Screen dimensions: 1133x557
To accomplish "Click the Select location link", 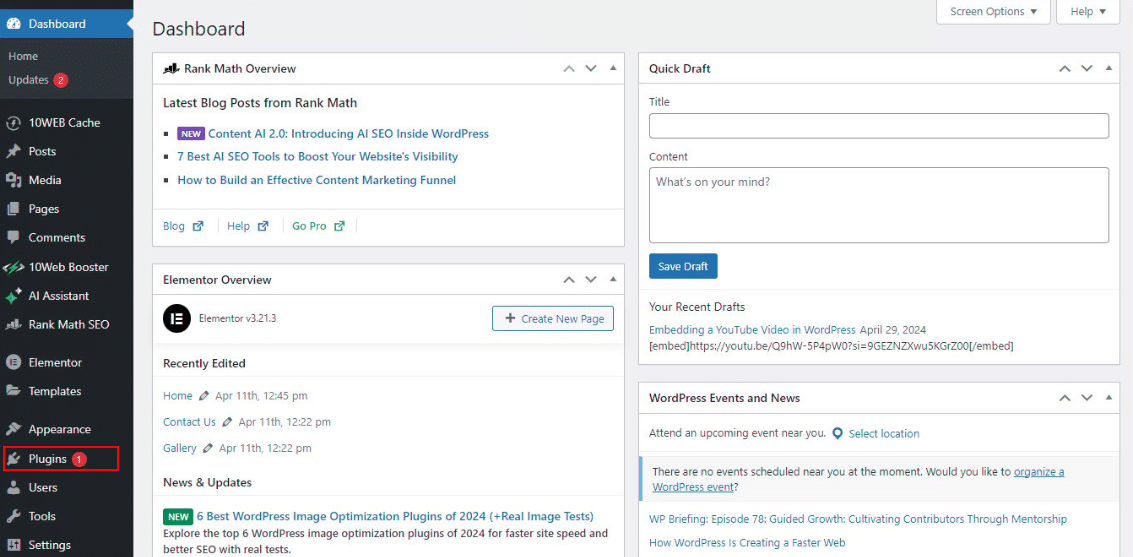I will pos(884,433).
